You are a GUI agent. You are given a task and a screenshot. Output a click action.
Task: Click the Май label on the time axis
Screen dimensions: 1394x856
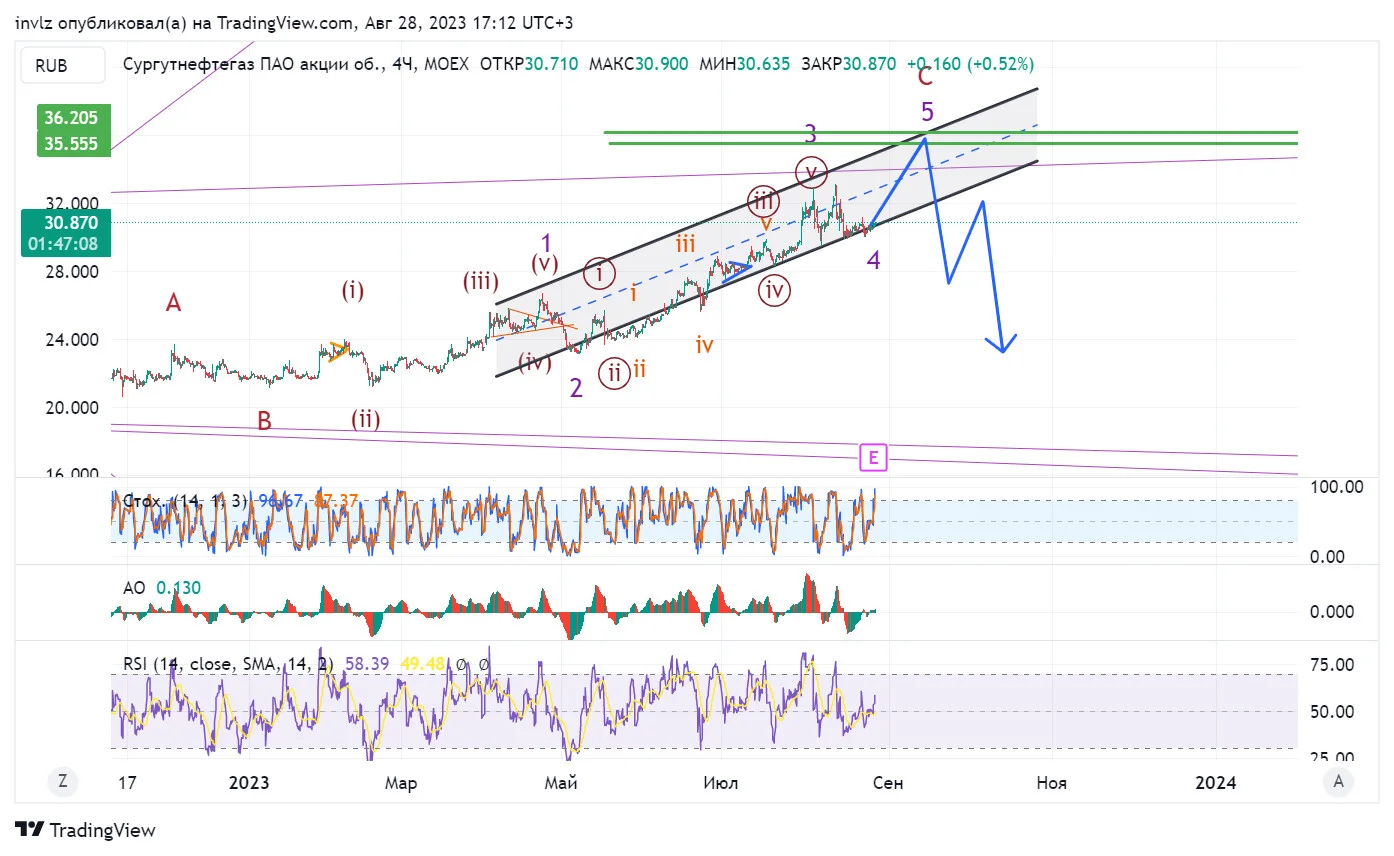pos(562,783)
